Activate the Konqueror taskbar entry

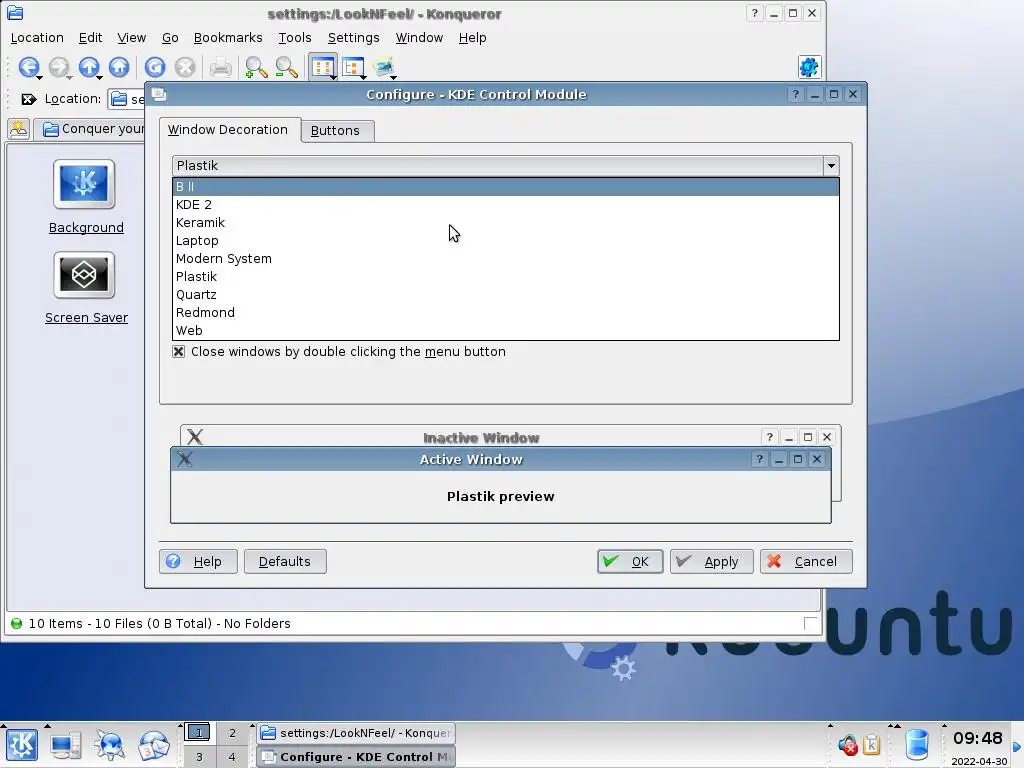pos(356,733)
